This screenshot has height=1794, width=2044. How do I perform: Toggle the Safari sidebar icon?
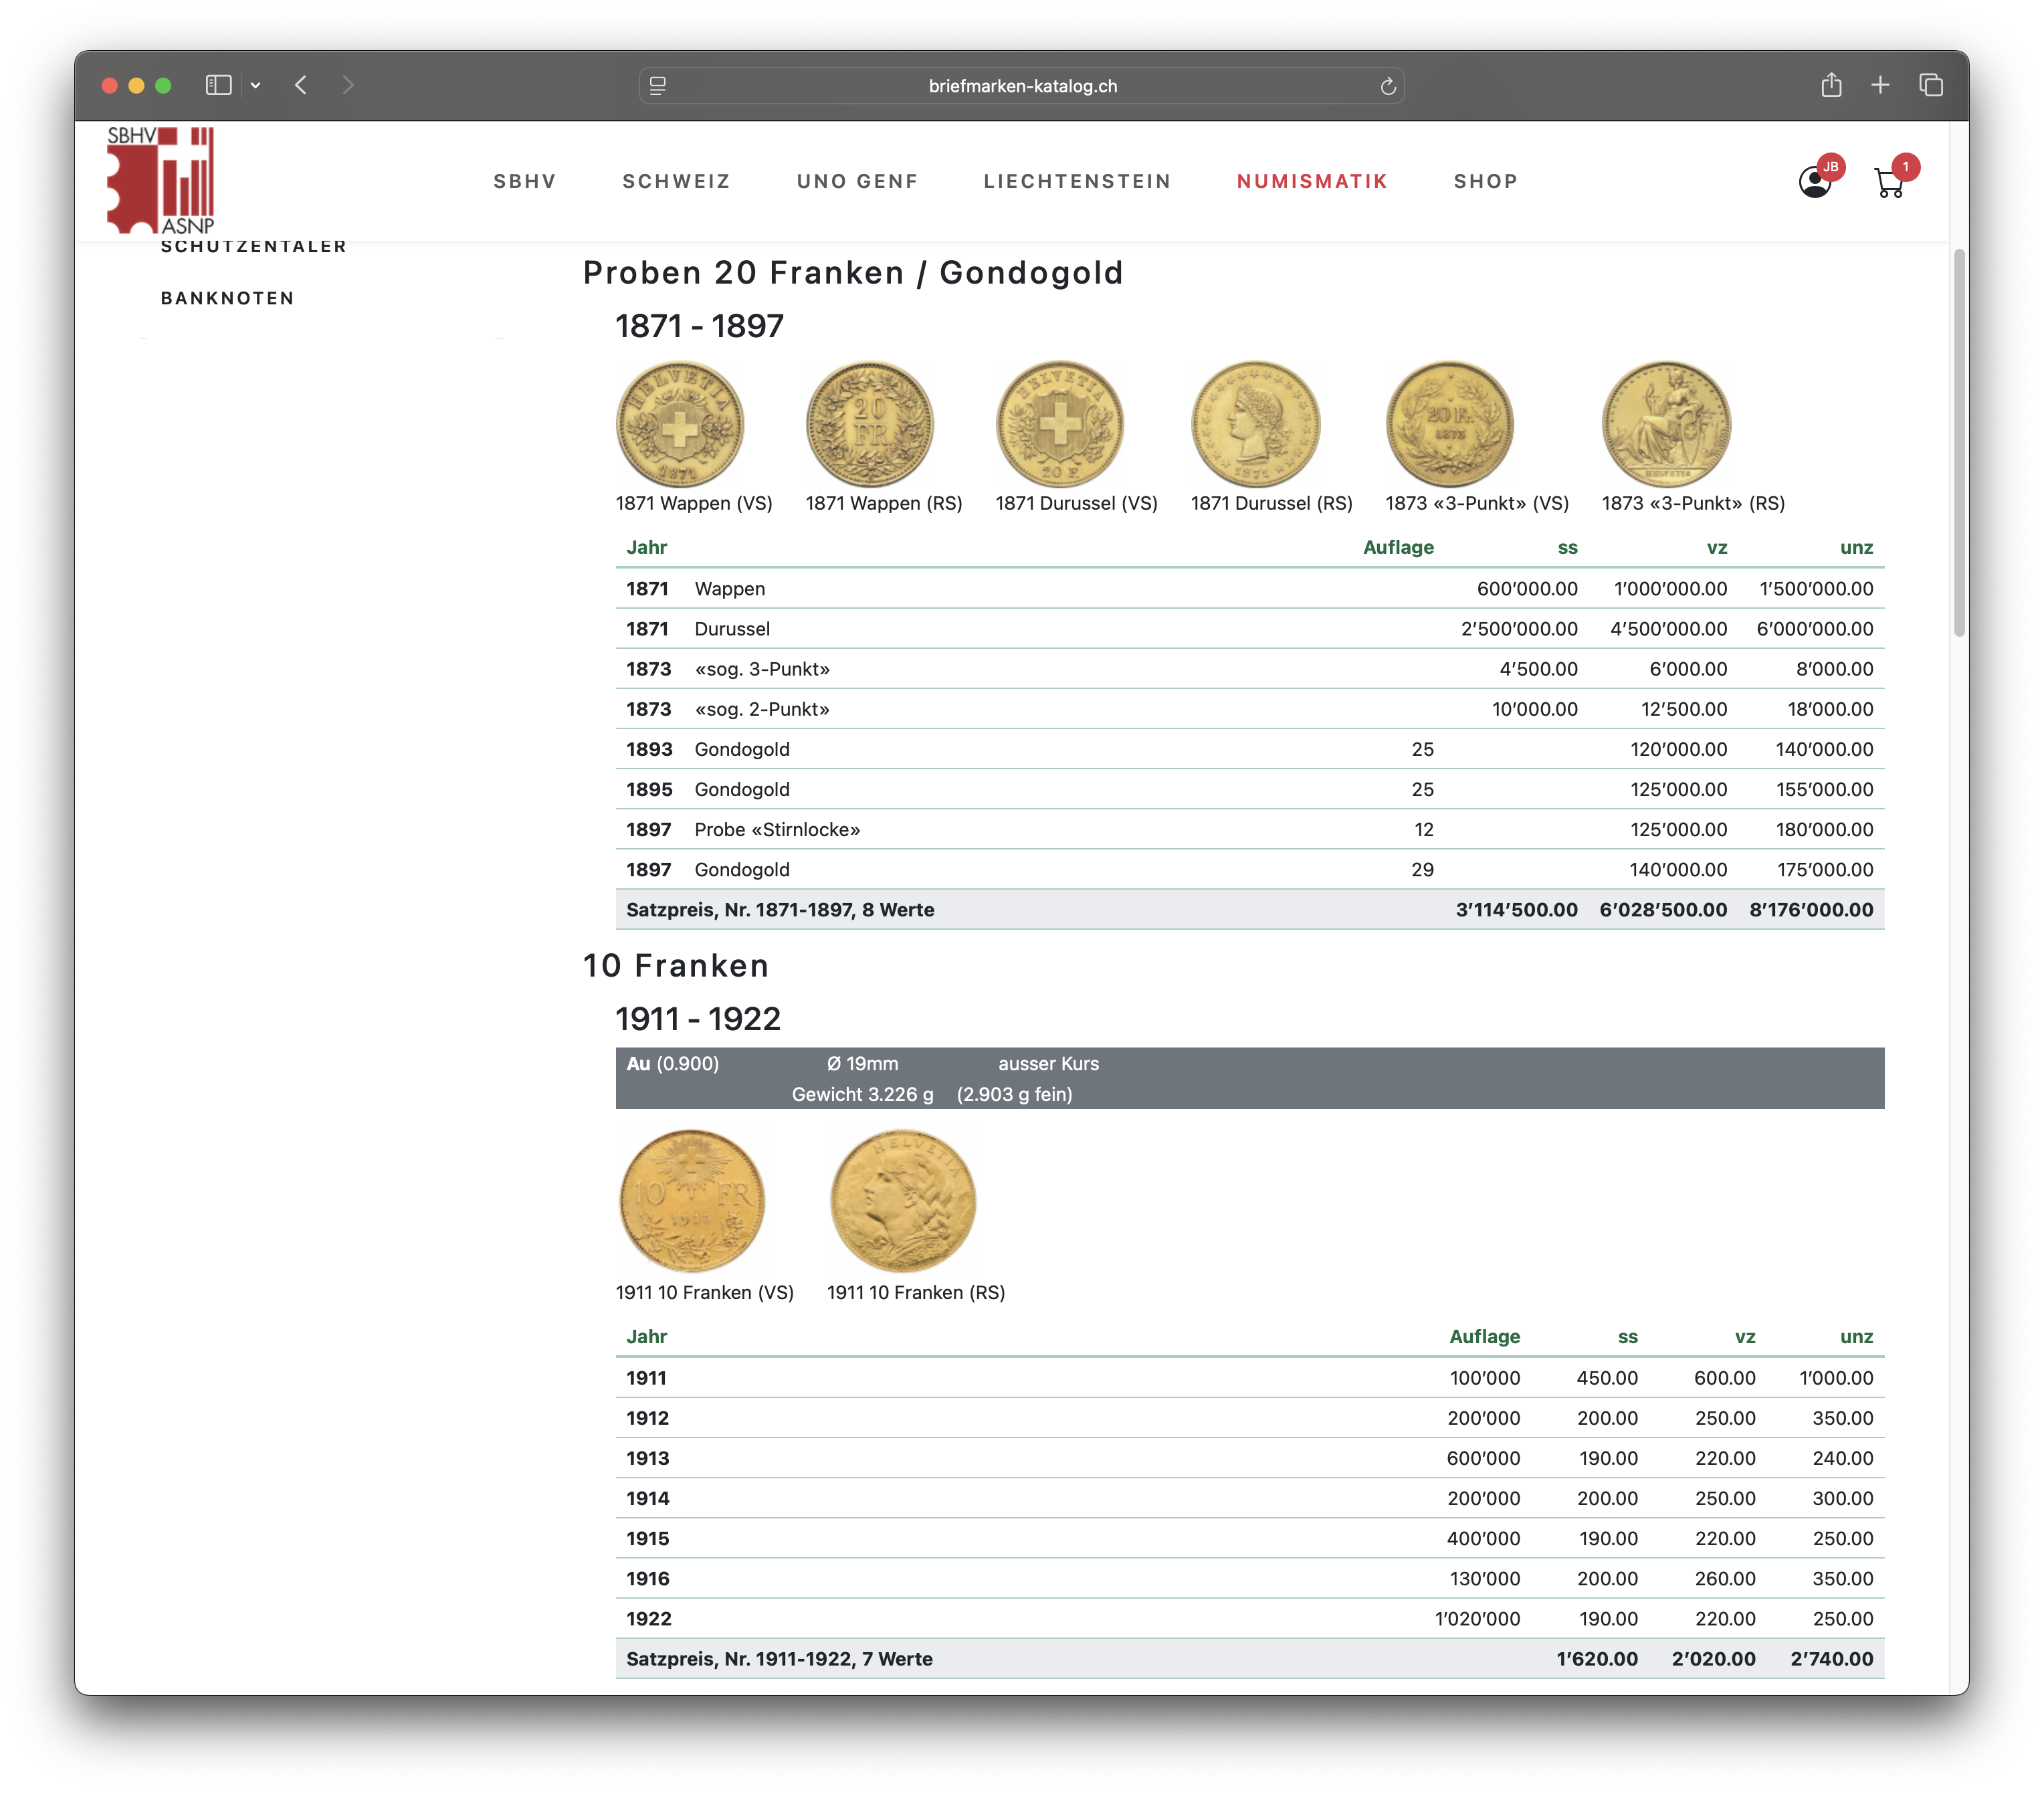(218, 85)
